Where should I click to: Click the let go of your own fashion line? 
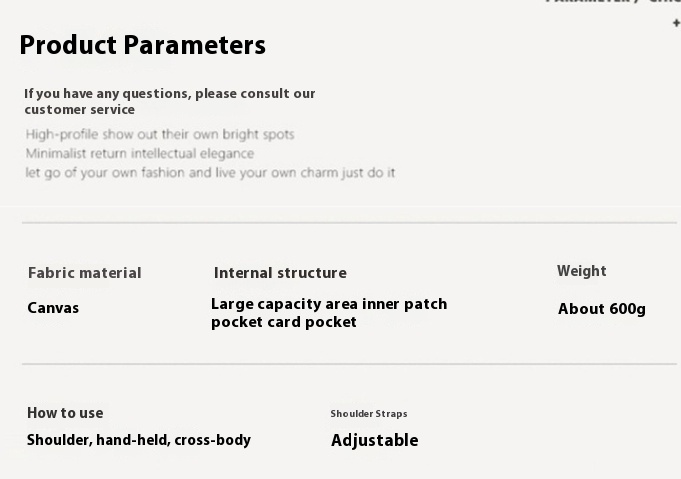coord(210,173)
